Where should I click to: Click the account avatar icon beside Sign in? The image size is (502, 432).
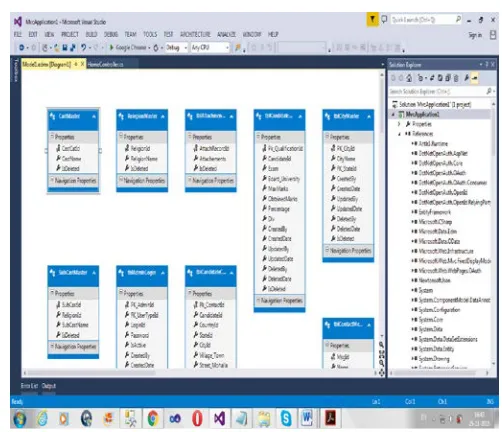tap(493, 35)
